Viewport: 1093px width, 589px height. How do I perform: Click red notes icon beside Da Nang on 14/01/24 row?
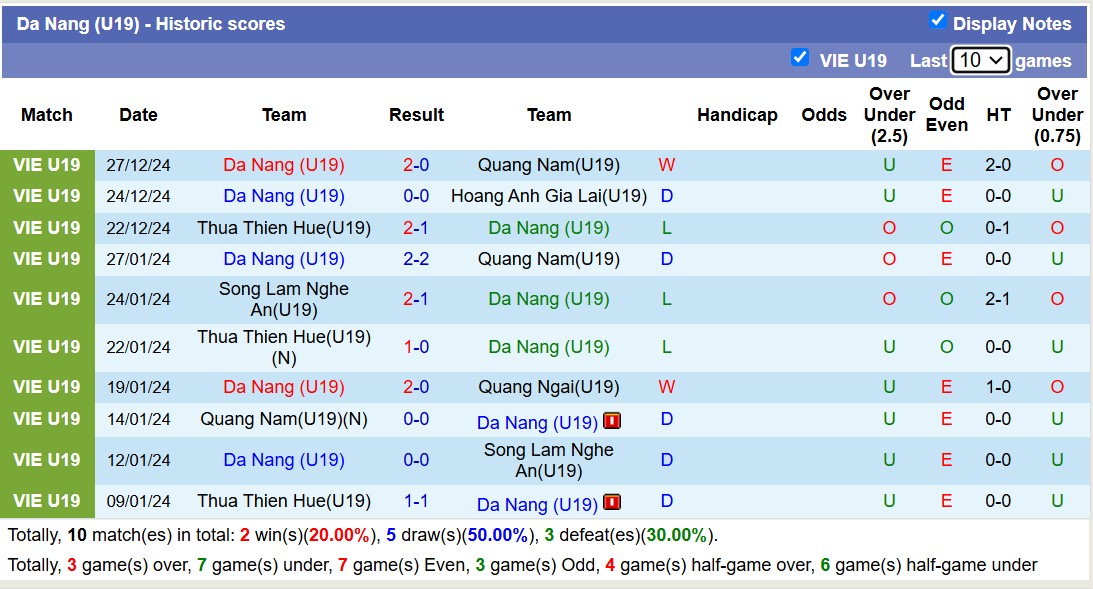click(611, 421)
